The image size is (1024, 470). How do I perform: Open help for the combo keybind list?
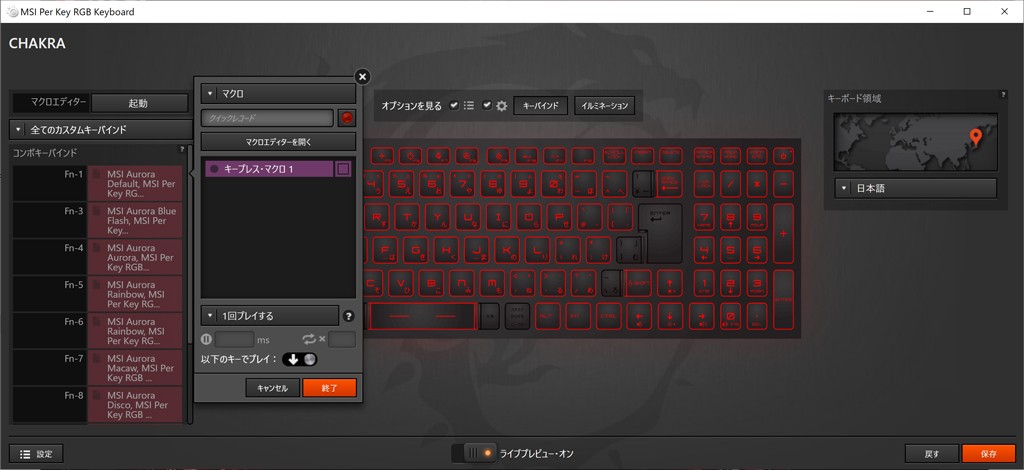182,149
